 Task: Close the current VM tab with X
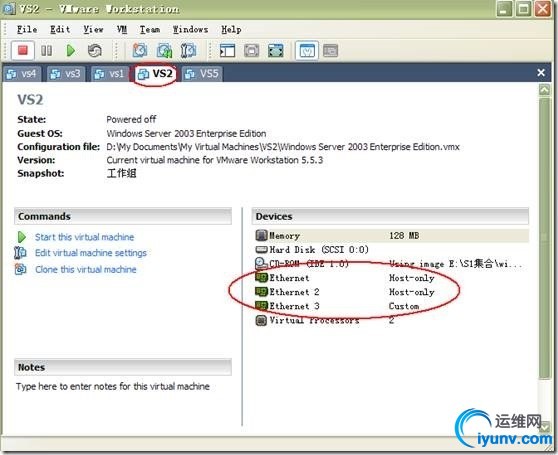(541, 73)
